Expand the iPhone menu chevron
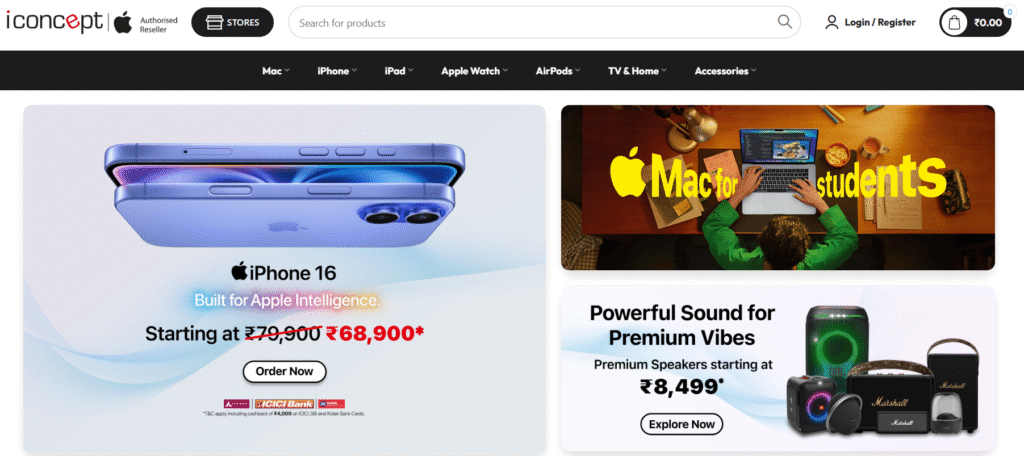 coord(354,70)
